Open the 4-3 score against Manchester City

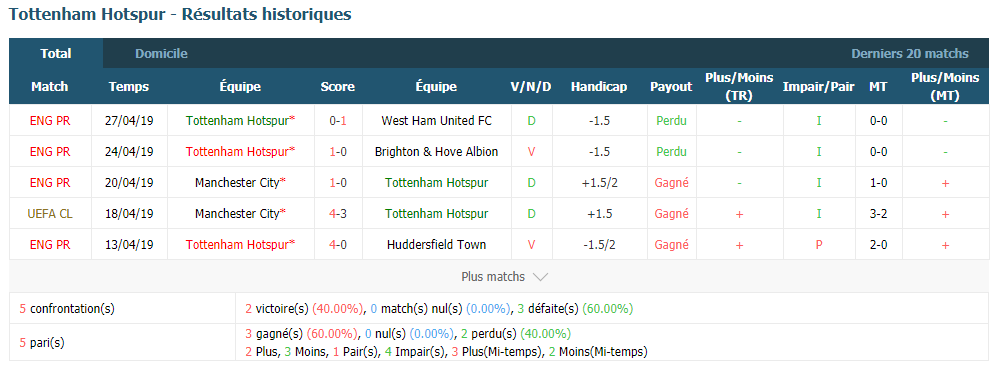(x=338, y=214)
